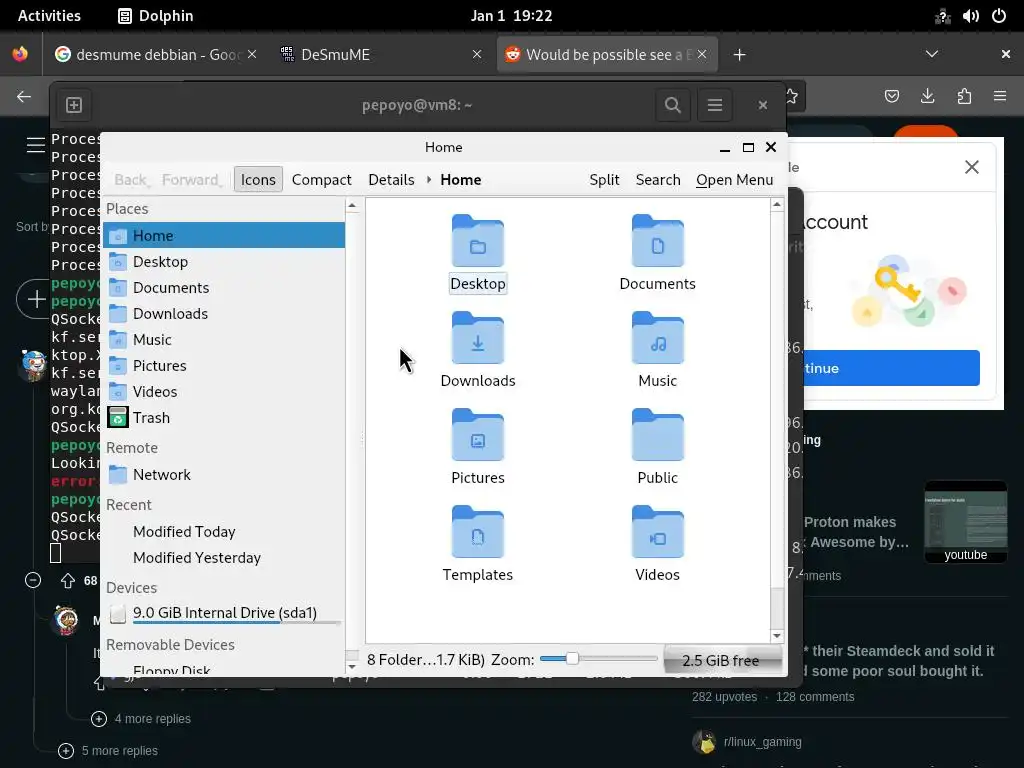The width and height of the screenshot is (1024, 768).
Task: Expand breadcrumb arrow before Home
Action: tap(429, 180)
